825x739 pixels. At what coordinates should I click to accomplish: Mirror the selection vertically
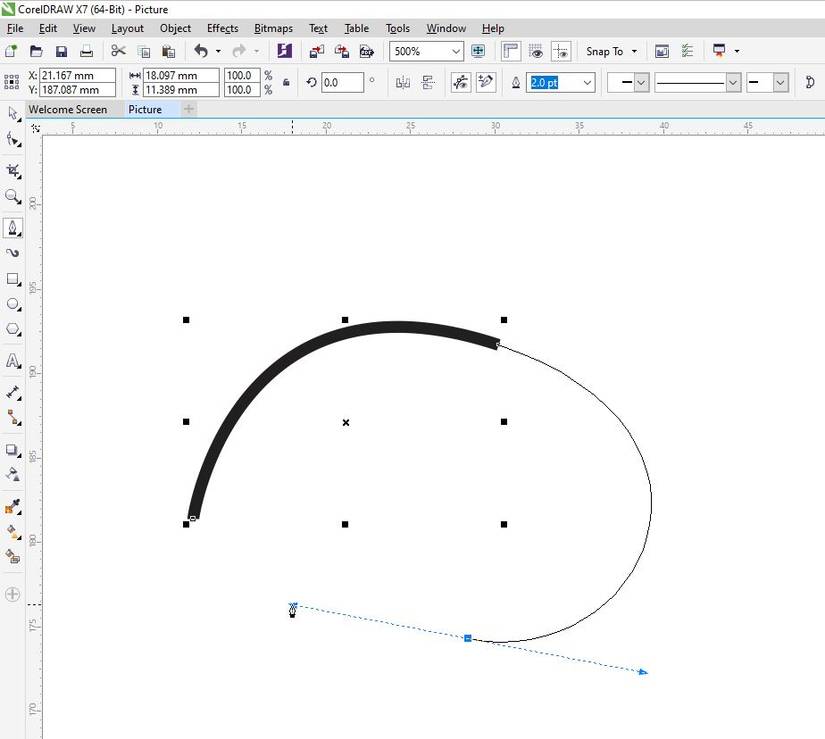point(430,82)
